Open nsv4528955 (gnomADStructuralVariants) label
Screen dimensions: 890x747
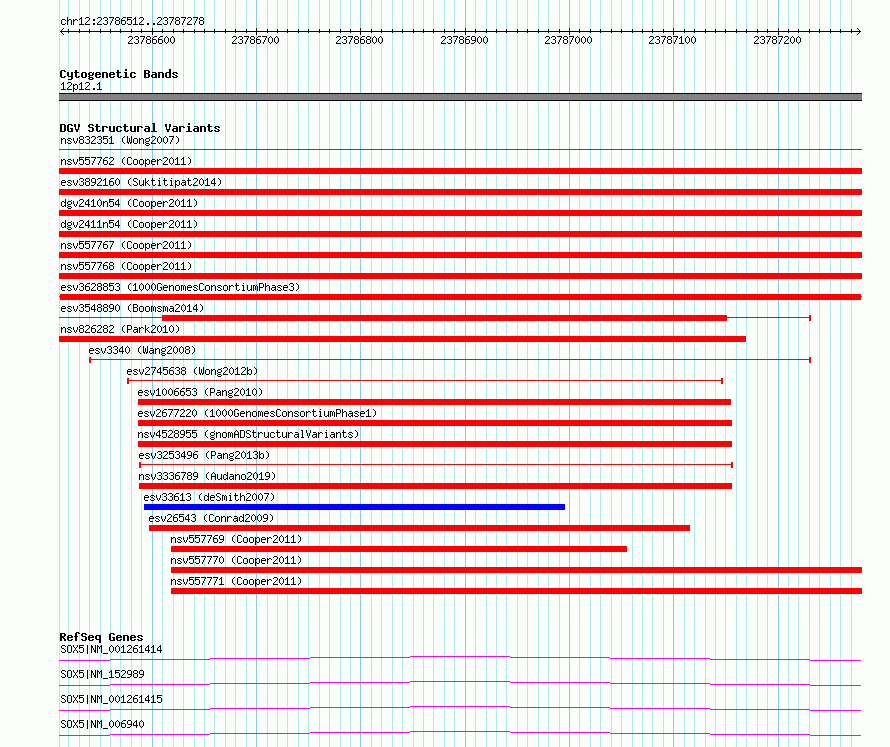pyautogui.click(x=248, y=434)
